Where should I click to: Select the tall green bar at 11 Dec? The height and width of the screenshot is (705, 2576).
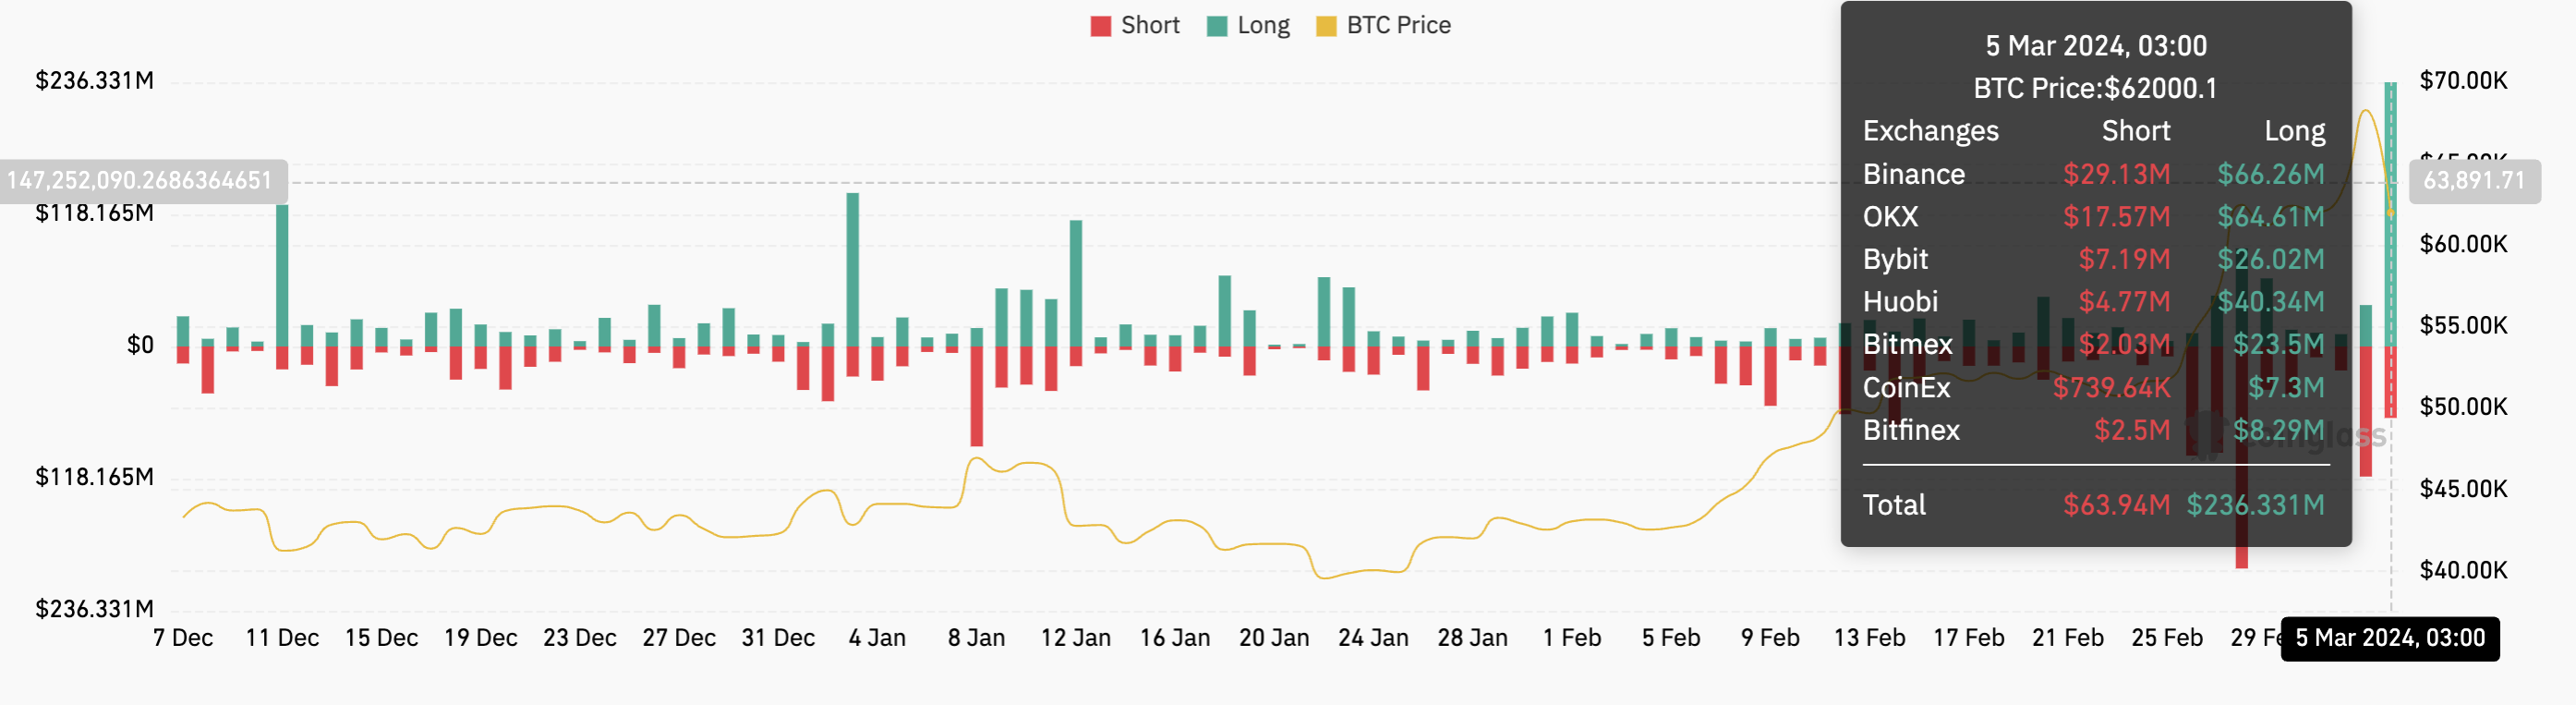282,275
